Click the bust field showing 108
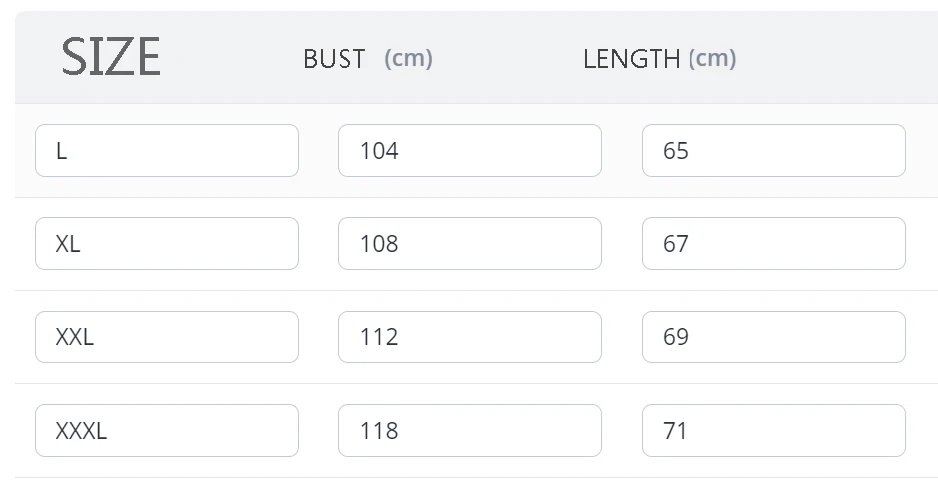The height and width of the screenshot is (492, 938). [469, 244]
